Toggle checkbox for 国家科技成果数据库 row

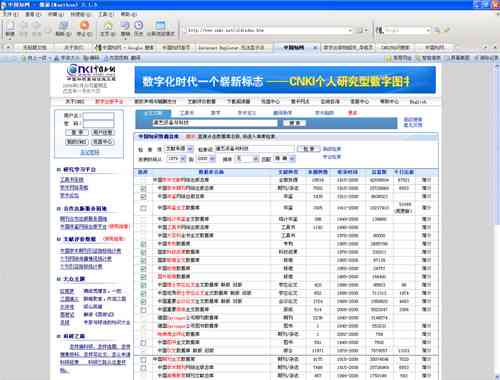[143, 252]
